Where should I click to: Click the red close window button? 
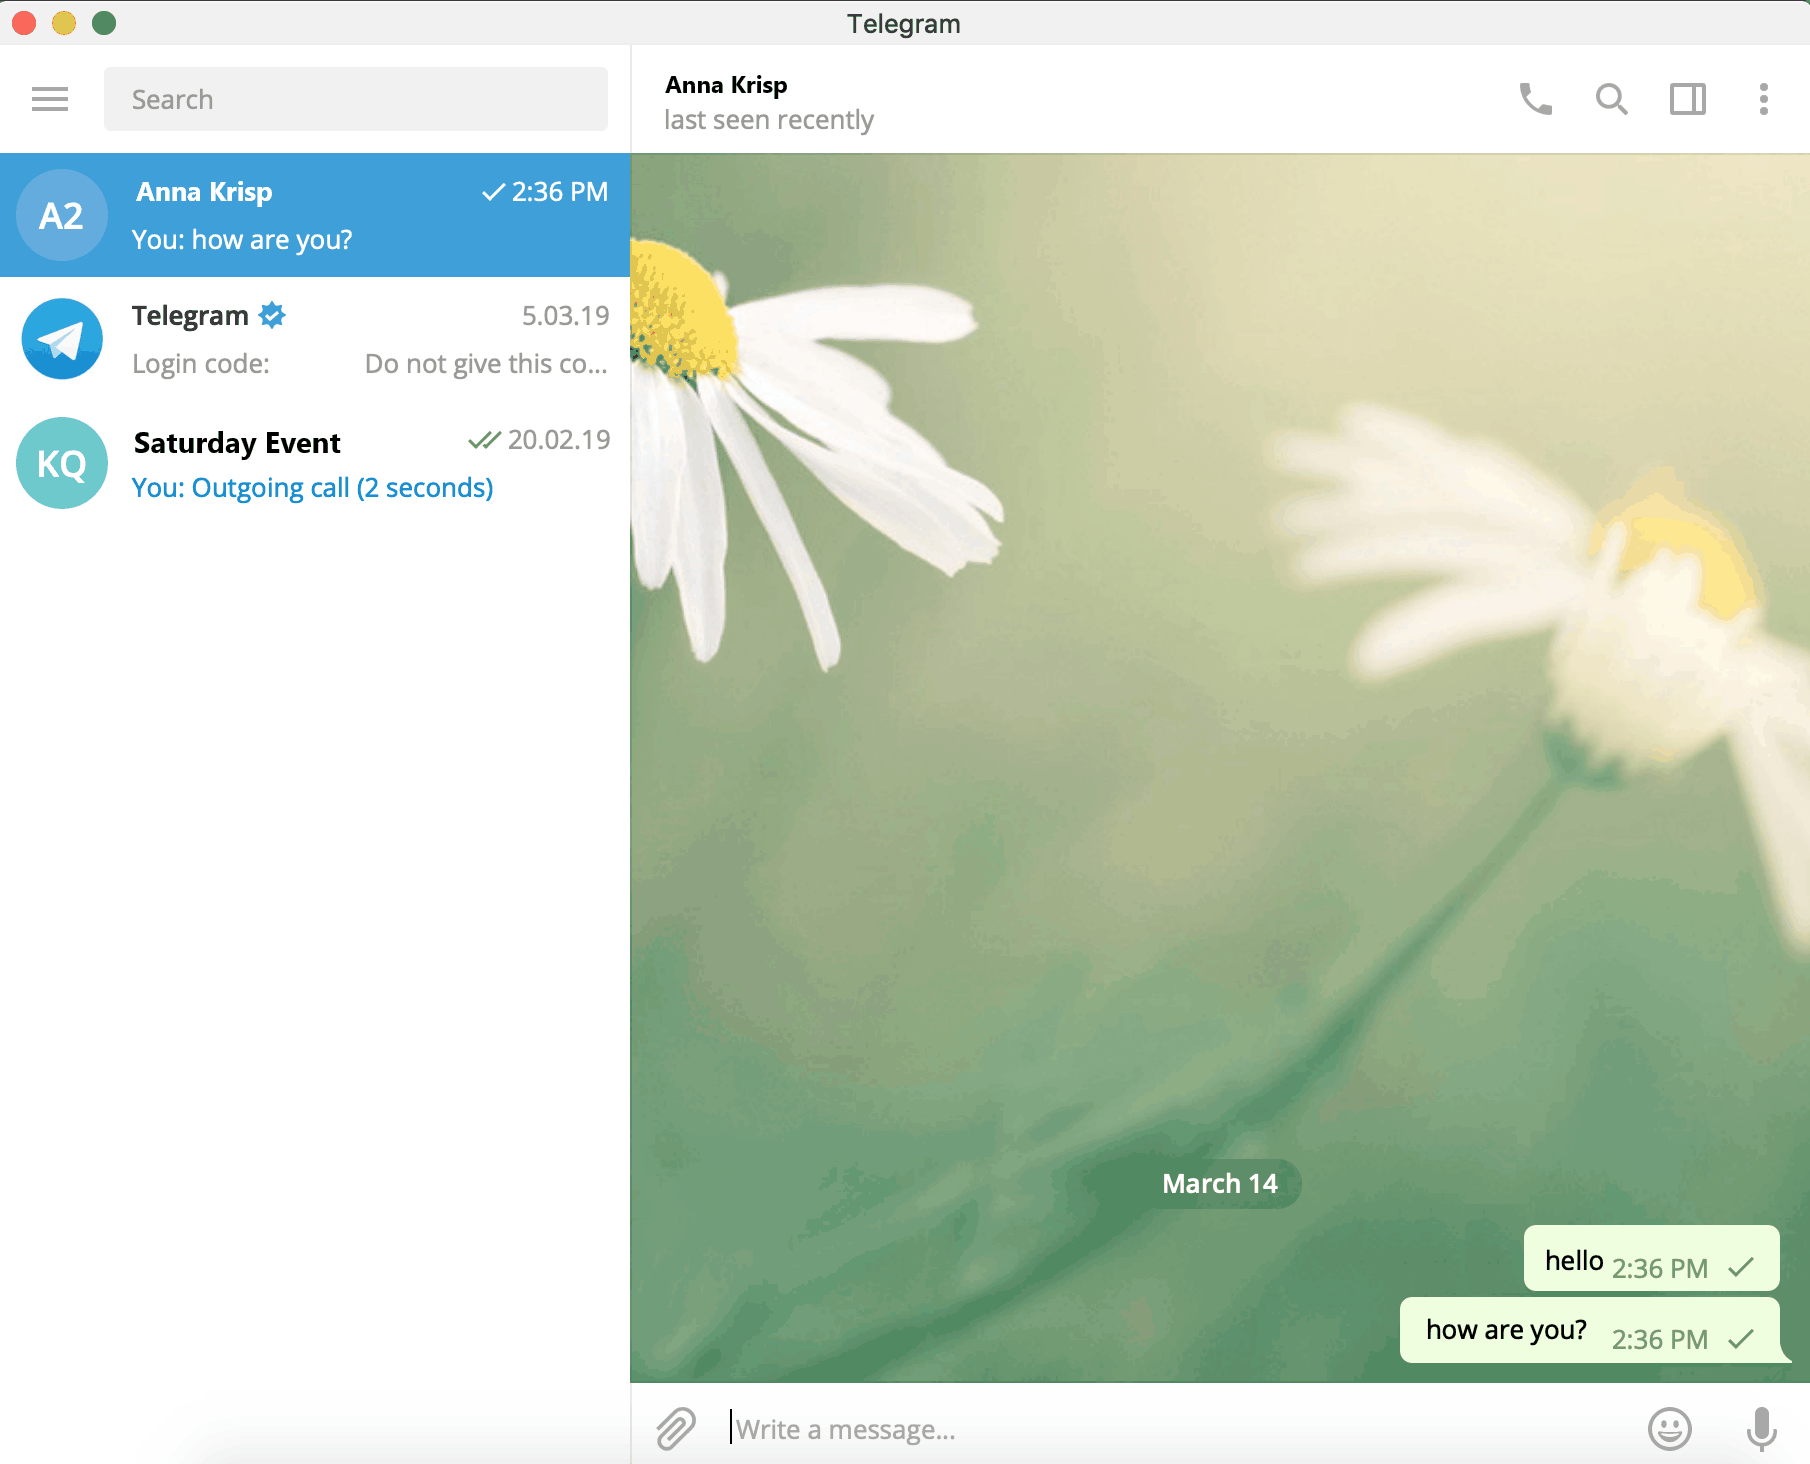click(x=24, y=22)
